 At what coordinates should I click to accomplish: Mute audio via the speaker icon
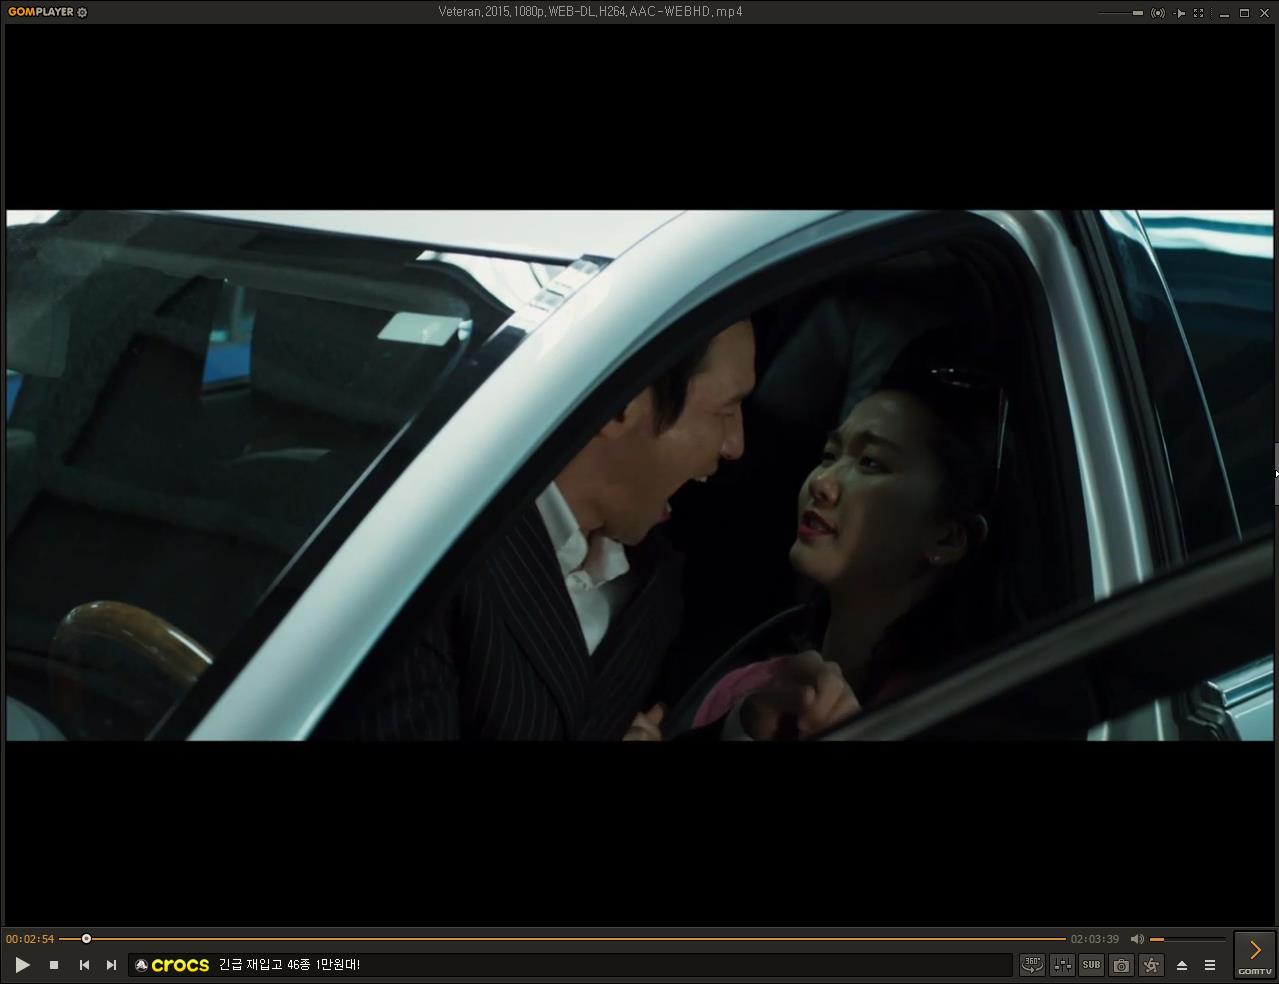coord(1137,939)
